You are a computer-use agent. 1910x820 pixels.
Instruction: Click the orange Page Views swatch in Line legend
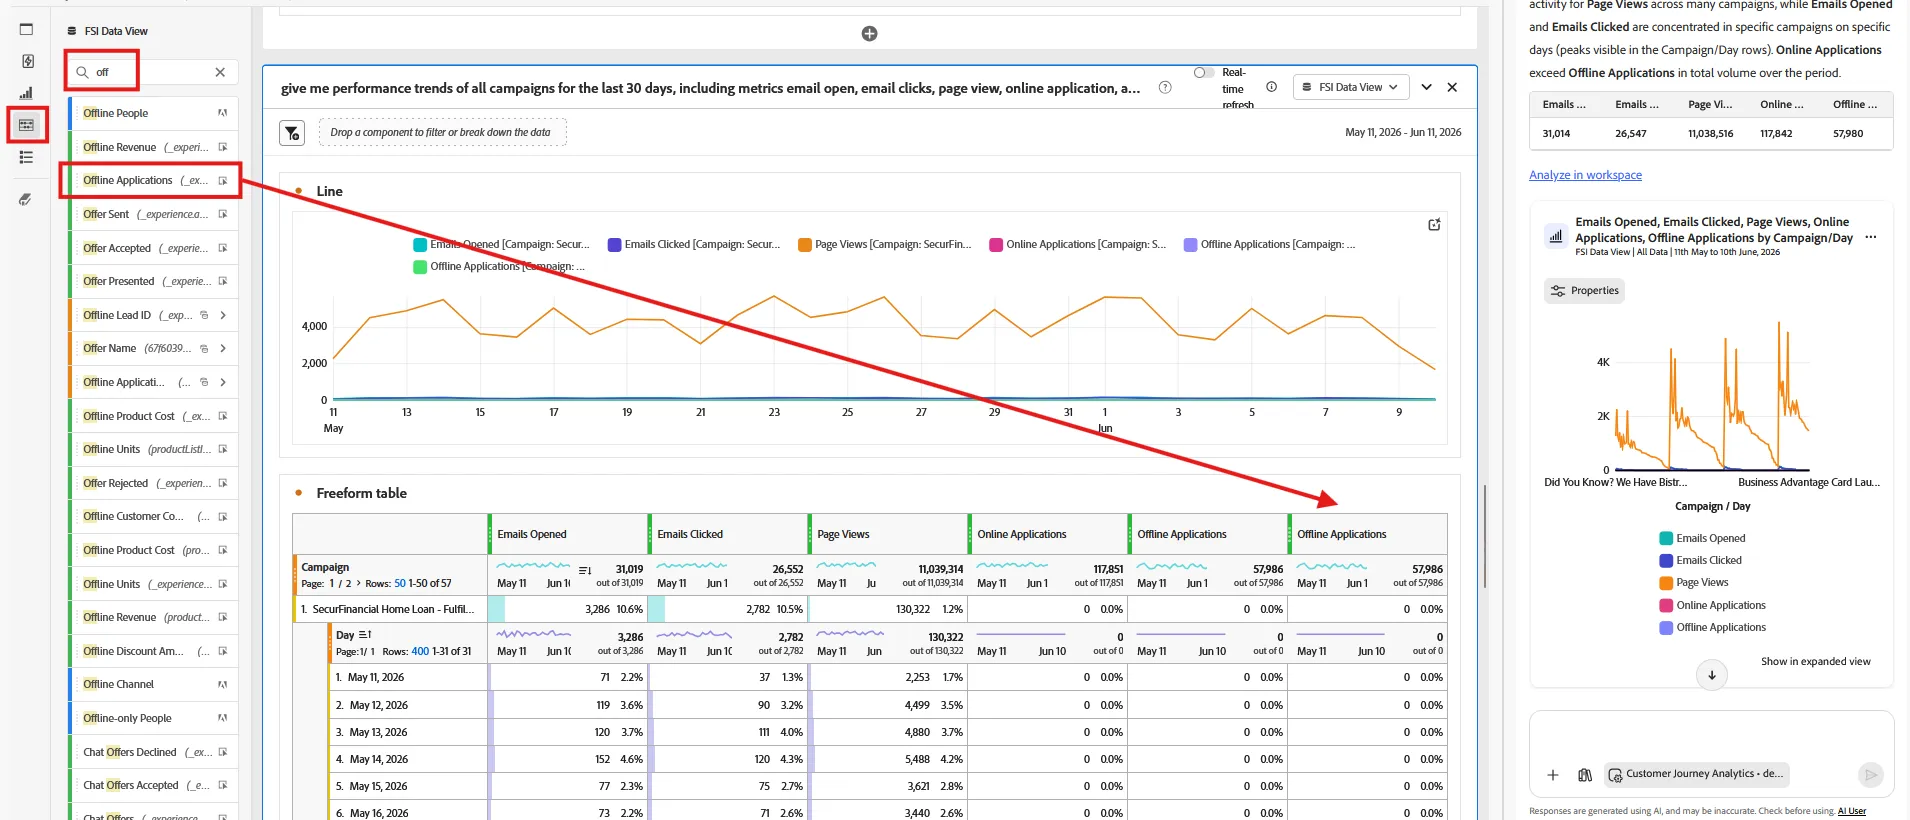tap(804, 244)
